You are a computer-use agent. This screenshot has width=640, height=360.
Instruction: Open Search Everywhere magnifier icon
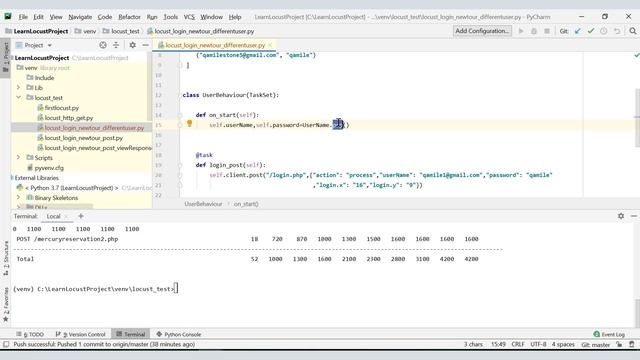pyautogui.click(x=633, y=31)
